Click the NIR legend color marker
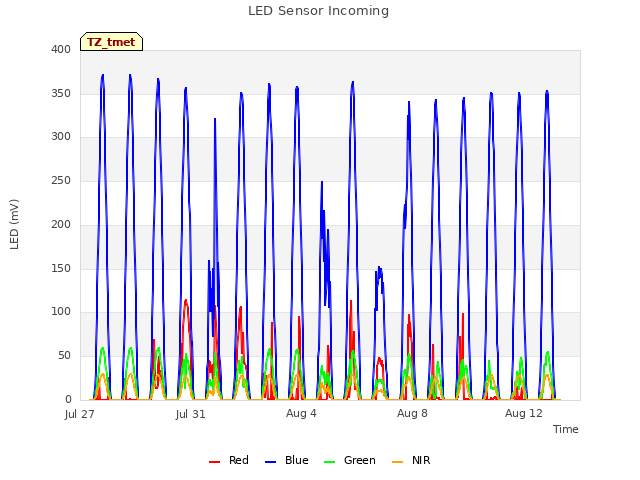 (x=397, y=462)
